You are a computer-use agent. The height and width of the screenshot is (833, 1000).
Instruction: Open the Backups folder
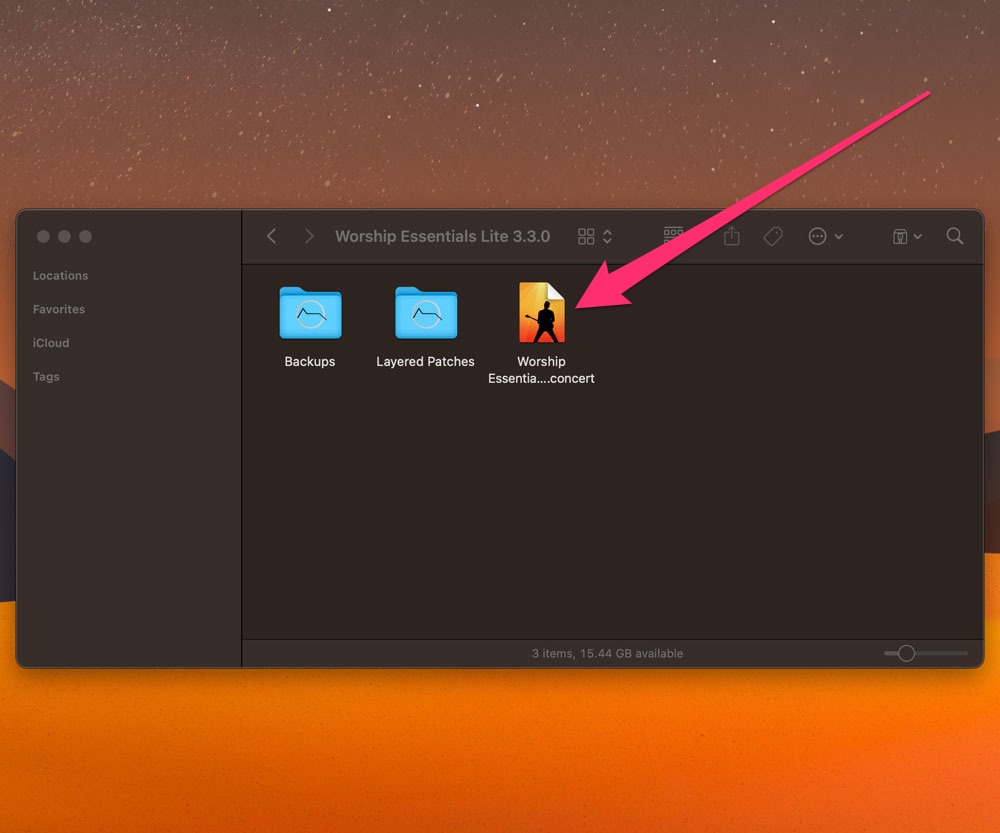pos(310,313)
